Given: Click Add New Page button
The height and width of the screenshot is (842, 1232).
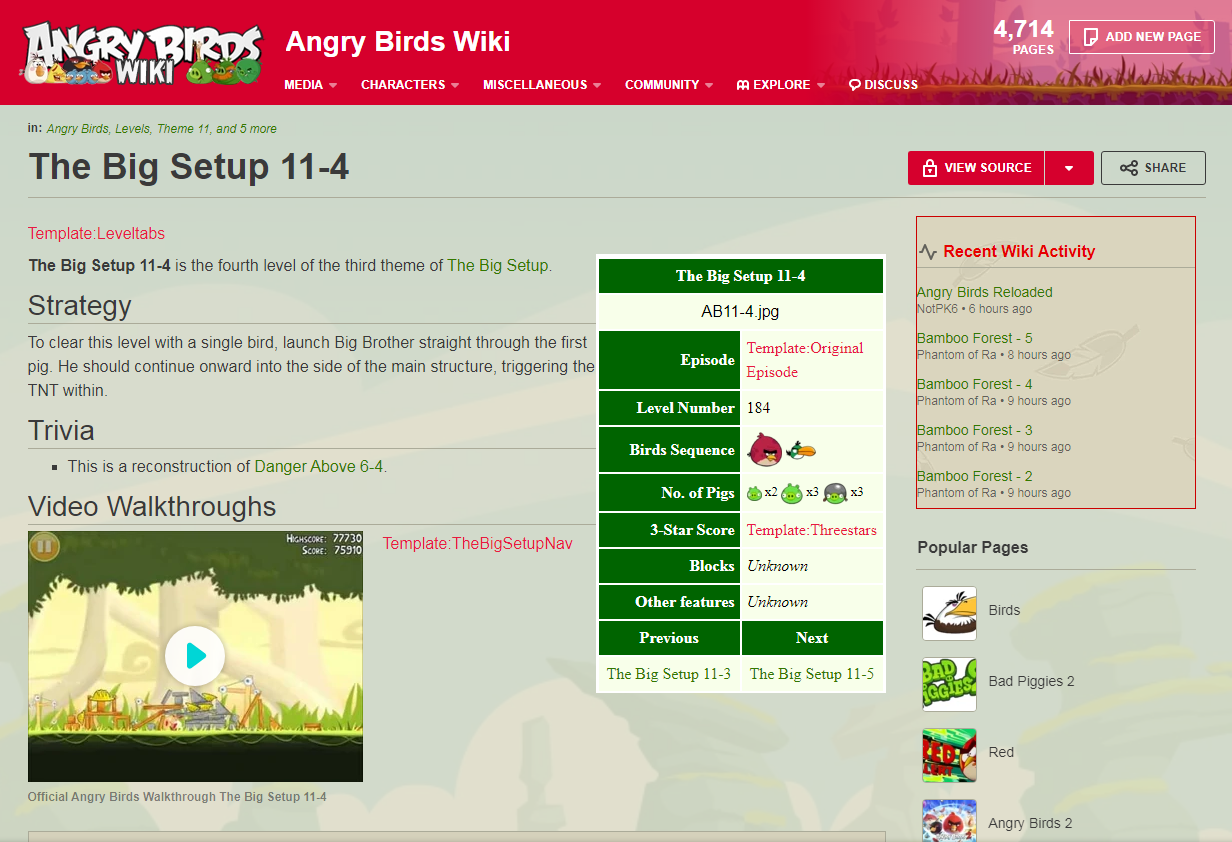Looking at the screenshot, I should (x=1142, y=37).
